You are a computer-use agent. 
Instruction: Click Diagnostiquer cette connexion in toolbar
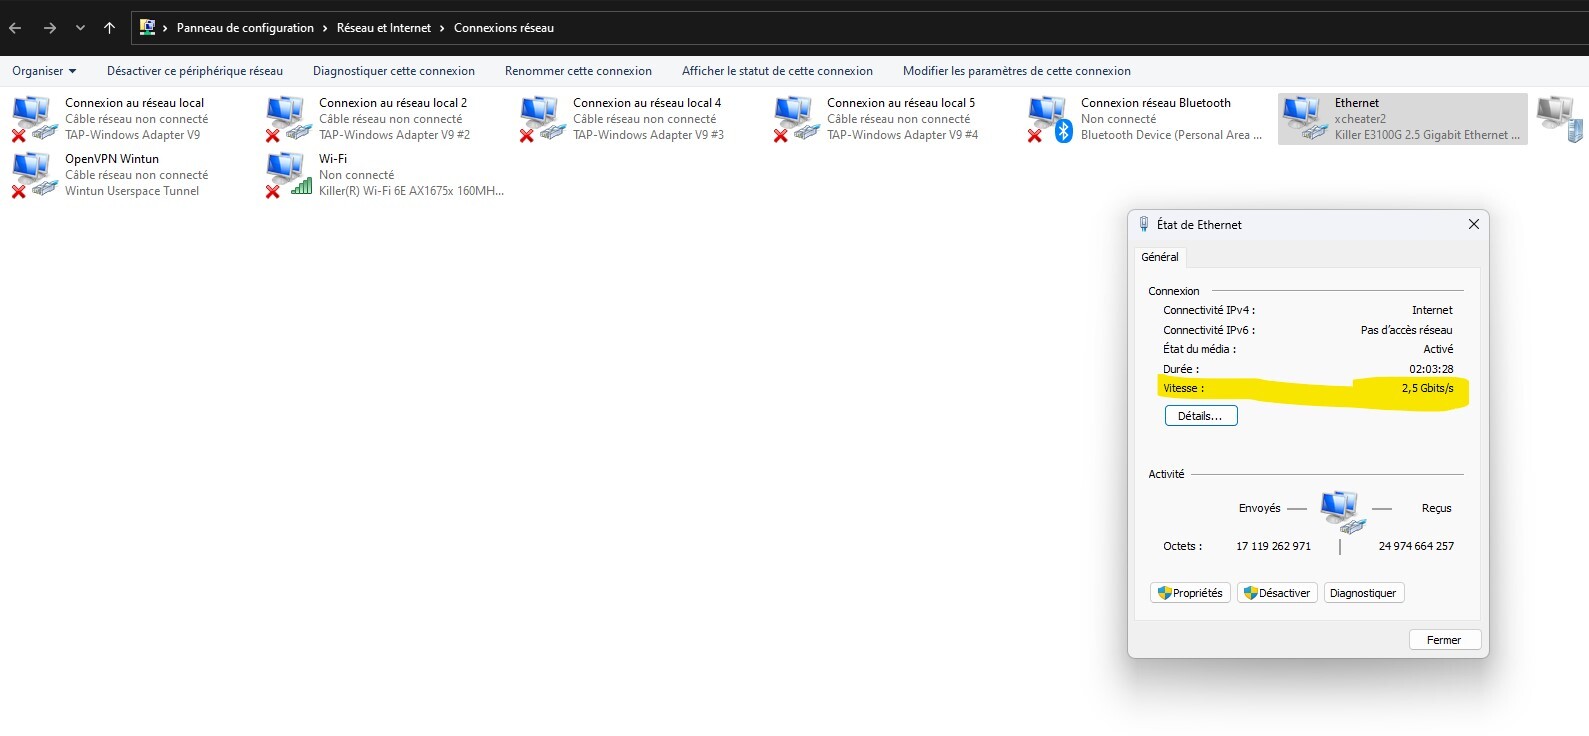[x=393, y=71]
